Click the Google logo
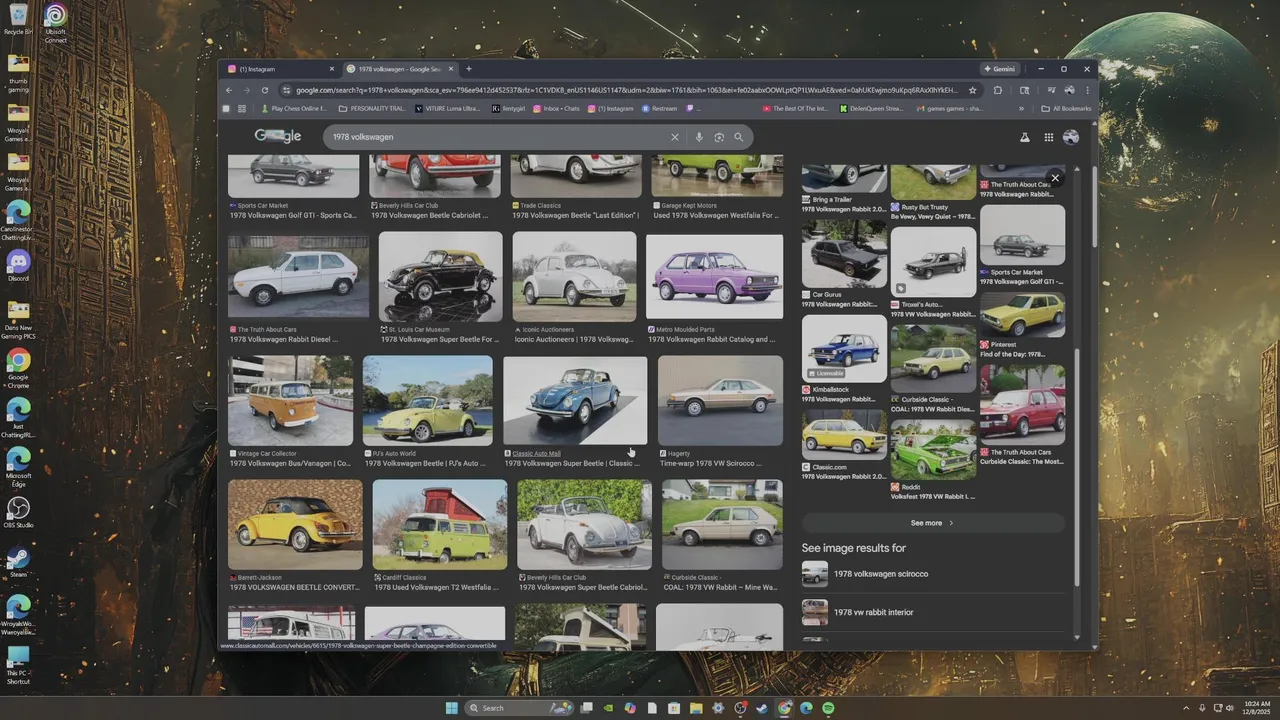 (x=277, y=136)
